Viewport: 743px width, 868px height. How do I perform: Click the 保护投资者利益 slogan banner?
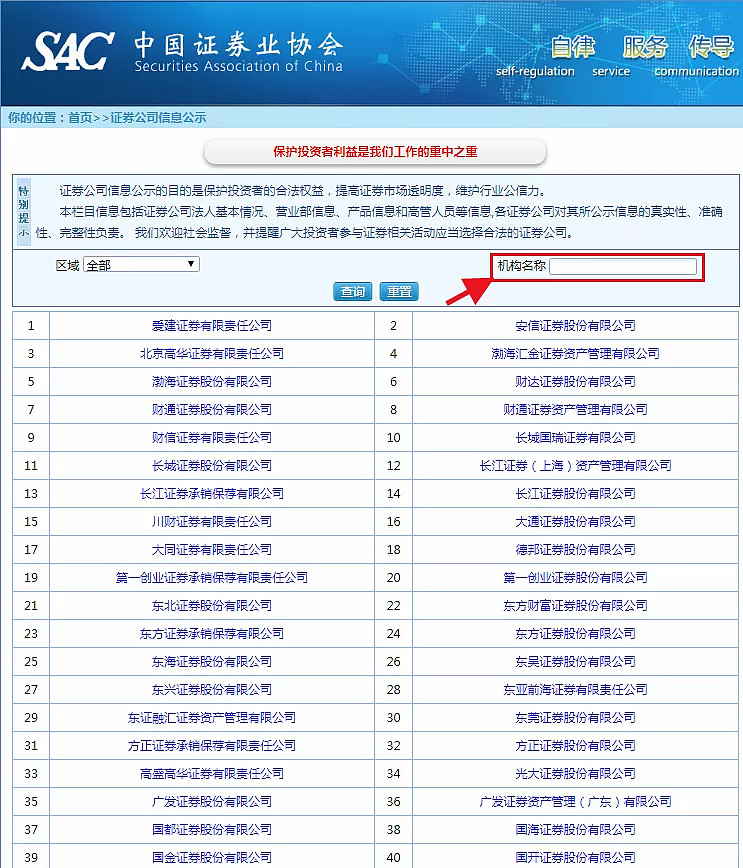(375, 152)
